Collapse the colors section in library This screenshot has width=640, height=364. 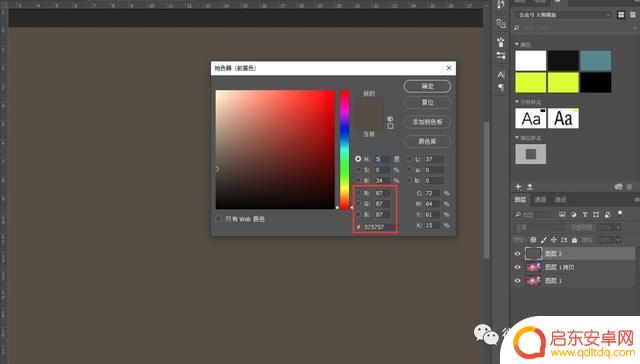517,44
